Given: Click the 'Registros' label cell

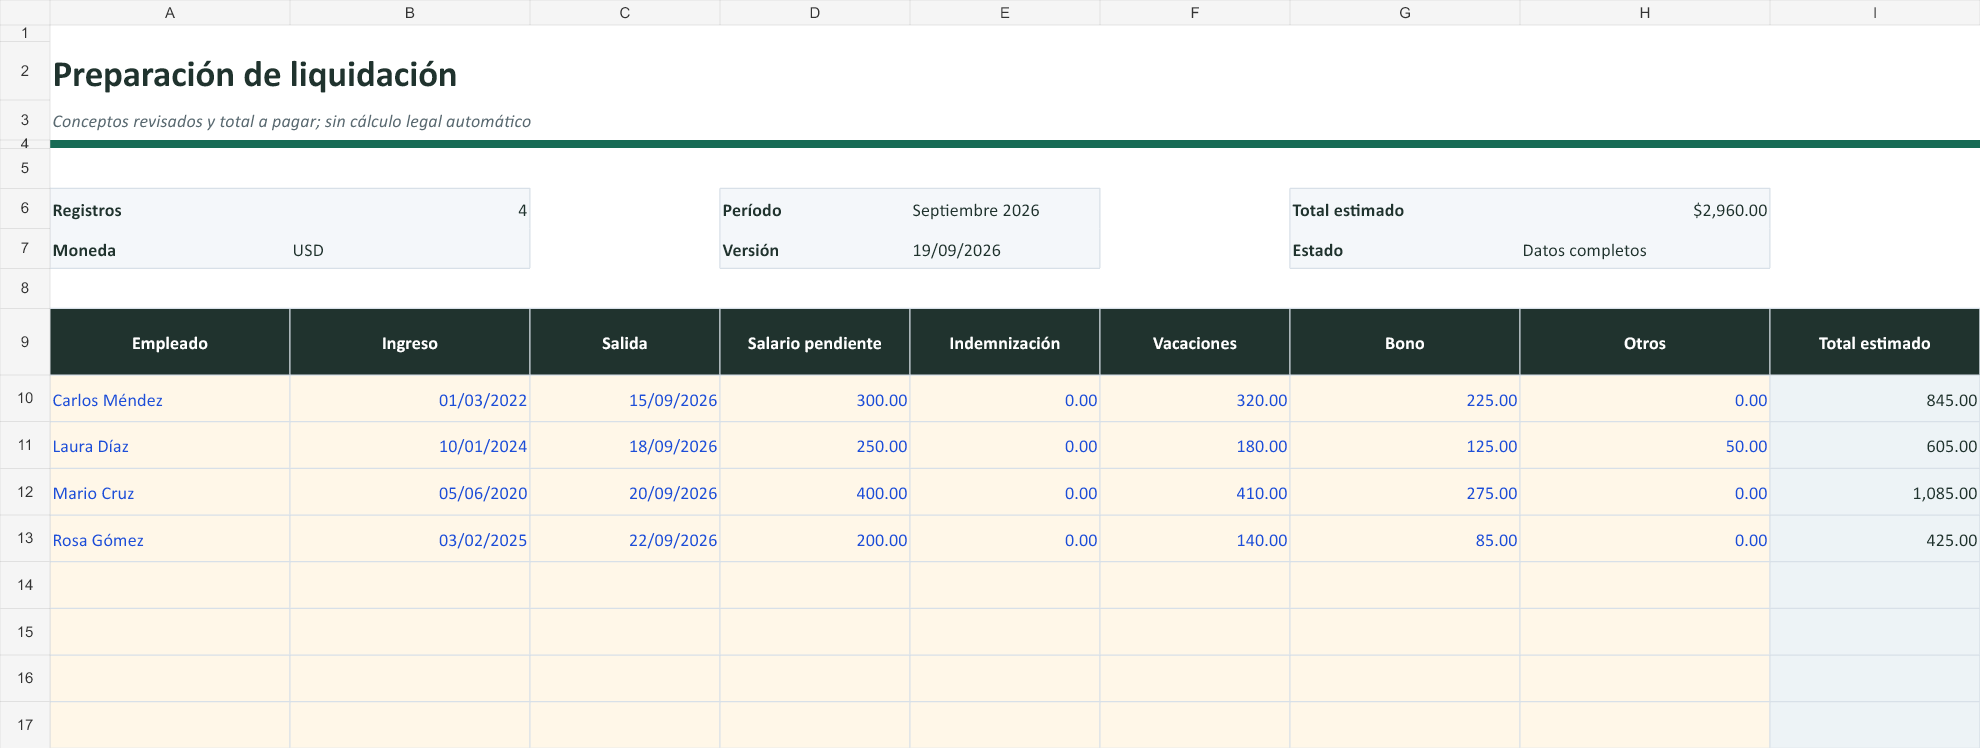Looking at the screenshot, I should tap(170, 210).
